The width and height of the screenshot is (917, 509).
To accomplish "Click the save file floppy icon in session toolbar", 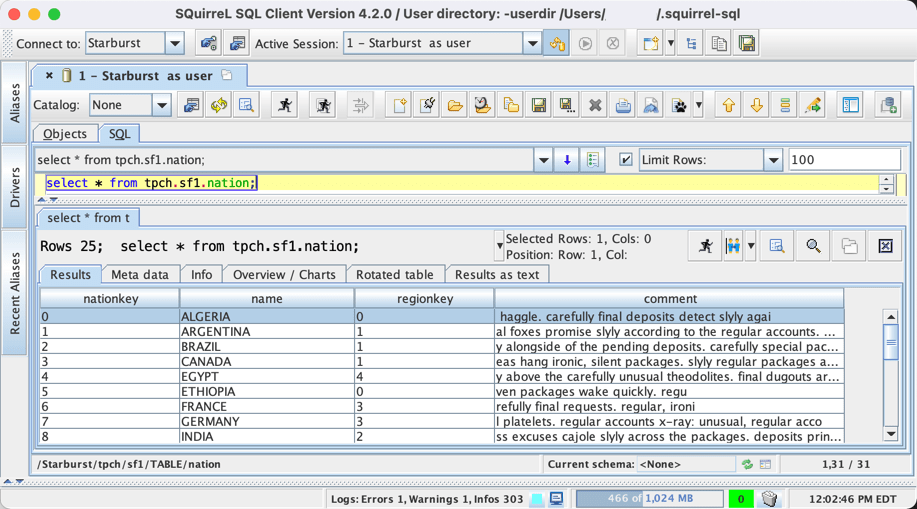I will click(x=539, y=105).
